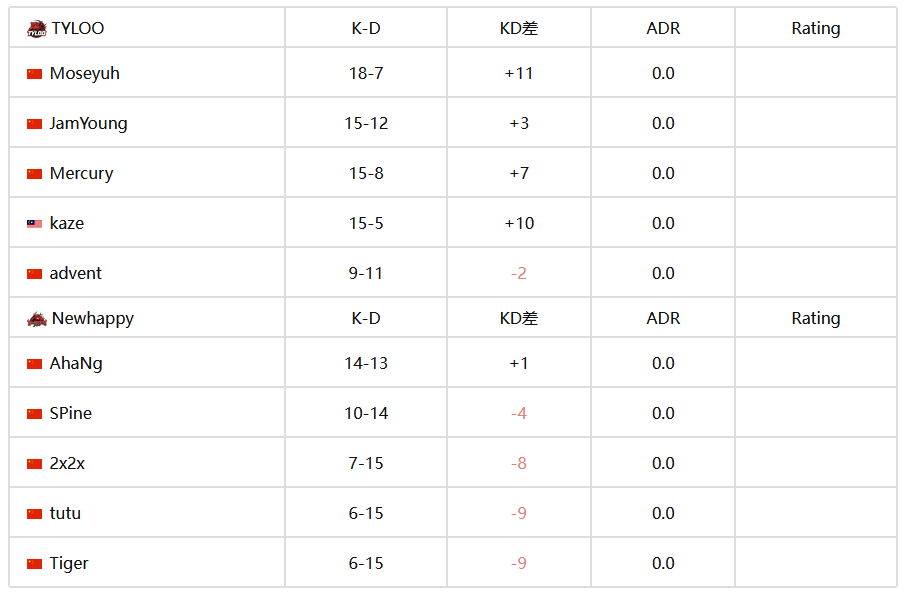Screen dimensions: 907x603
Task: Click the TYLOO team name header
Action: pyautogui.click(x=78, y=28)
